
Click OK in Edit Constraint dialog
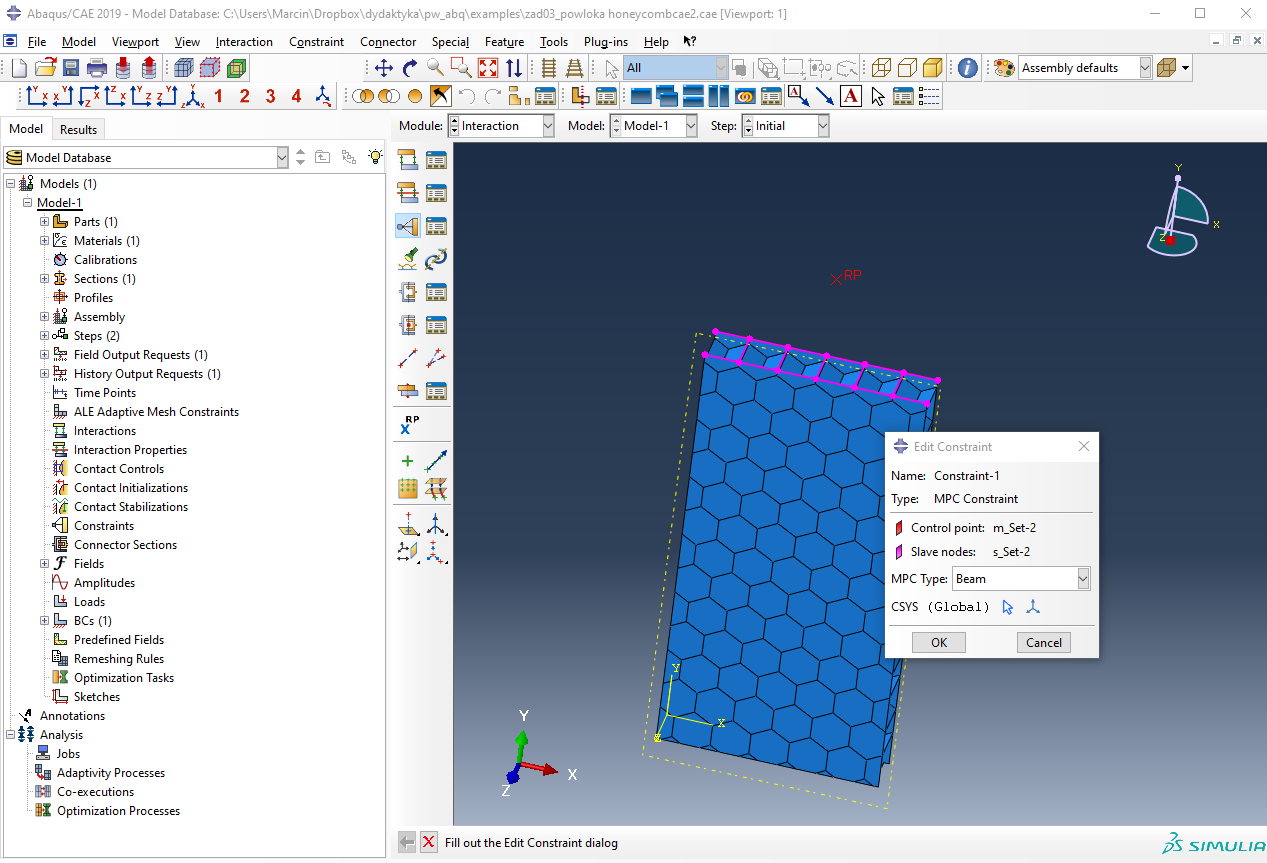point(938,643)
